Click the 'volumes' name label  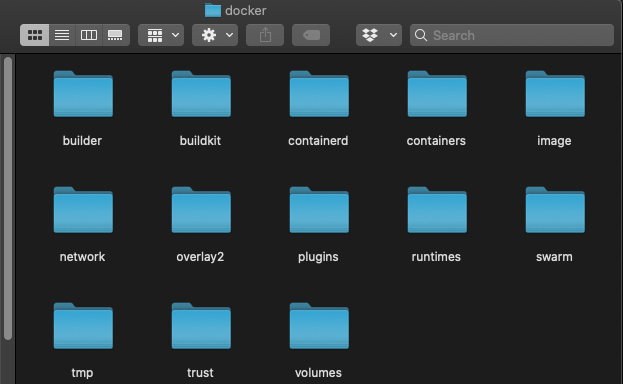(x=318, y=373)
